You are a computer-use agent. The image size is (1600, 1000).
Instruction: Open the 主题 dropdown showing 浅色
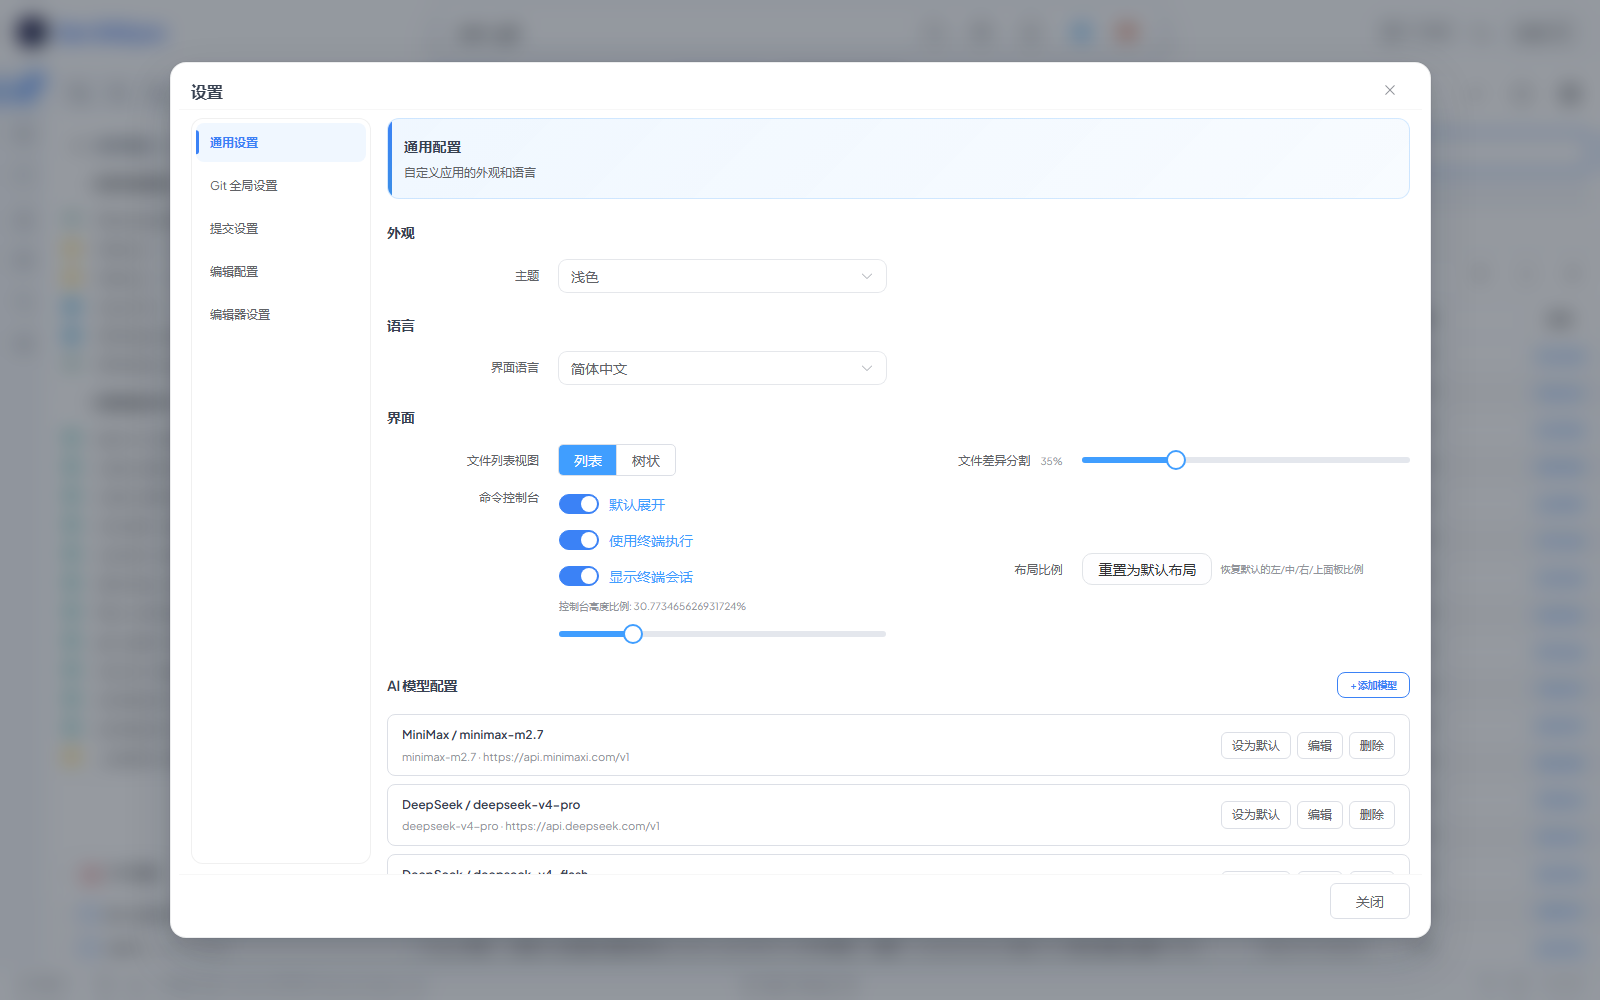point(722,277)
